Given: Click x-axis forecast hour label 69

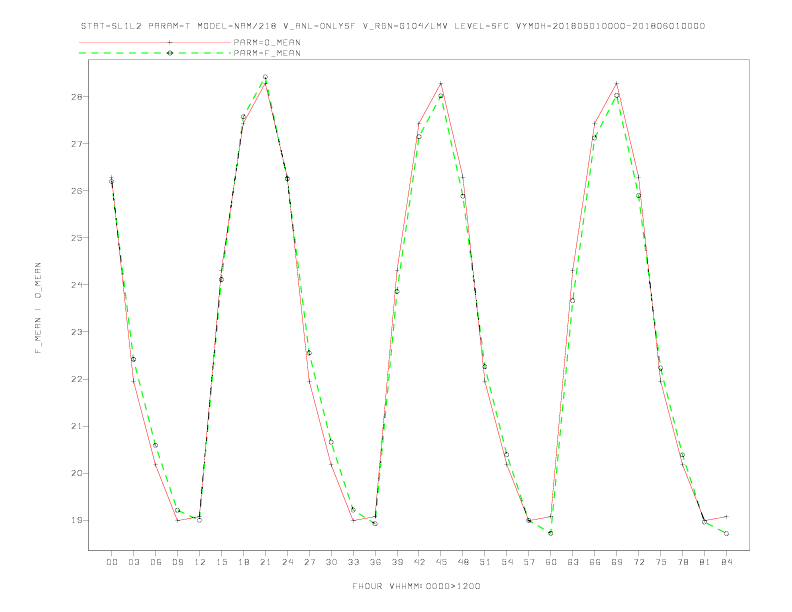Looking at the screenshot, I should 617,562.
